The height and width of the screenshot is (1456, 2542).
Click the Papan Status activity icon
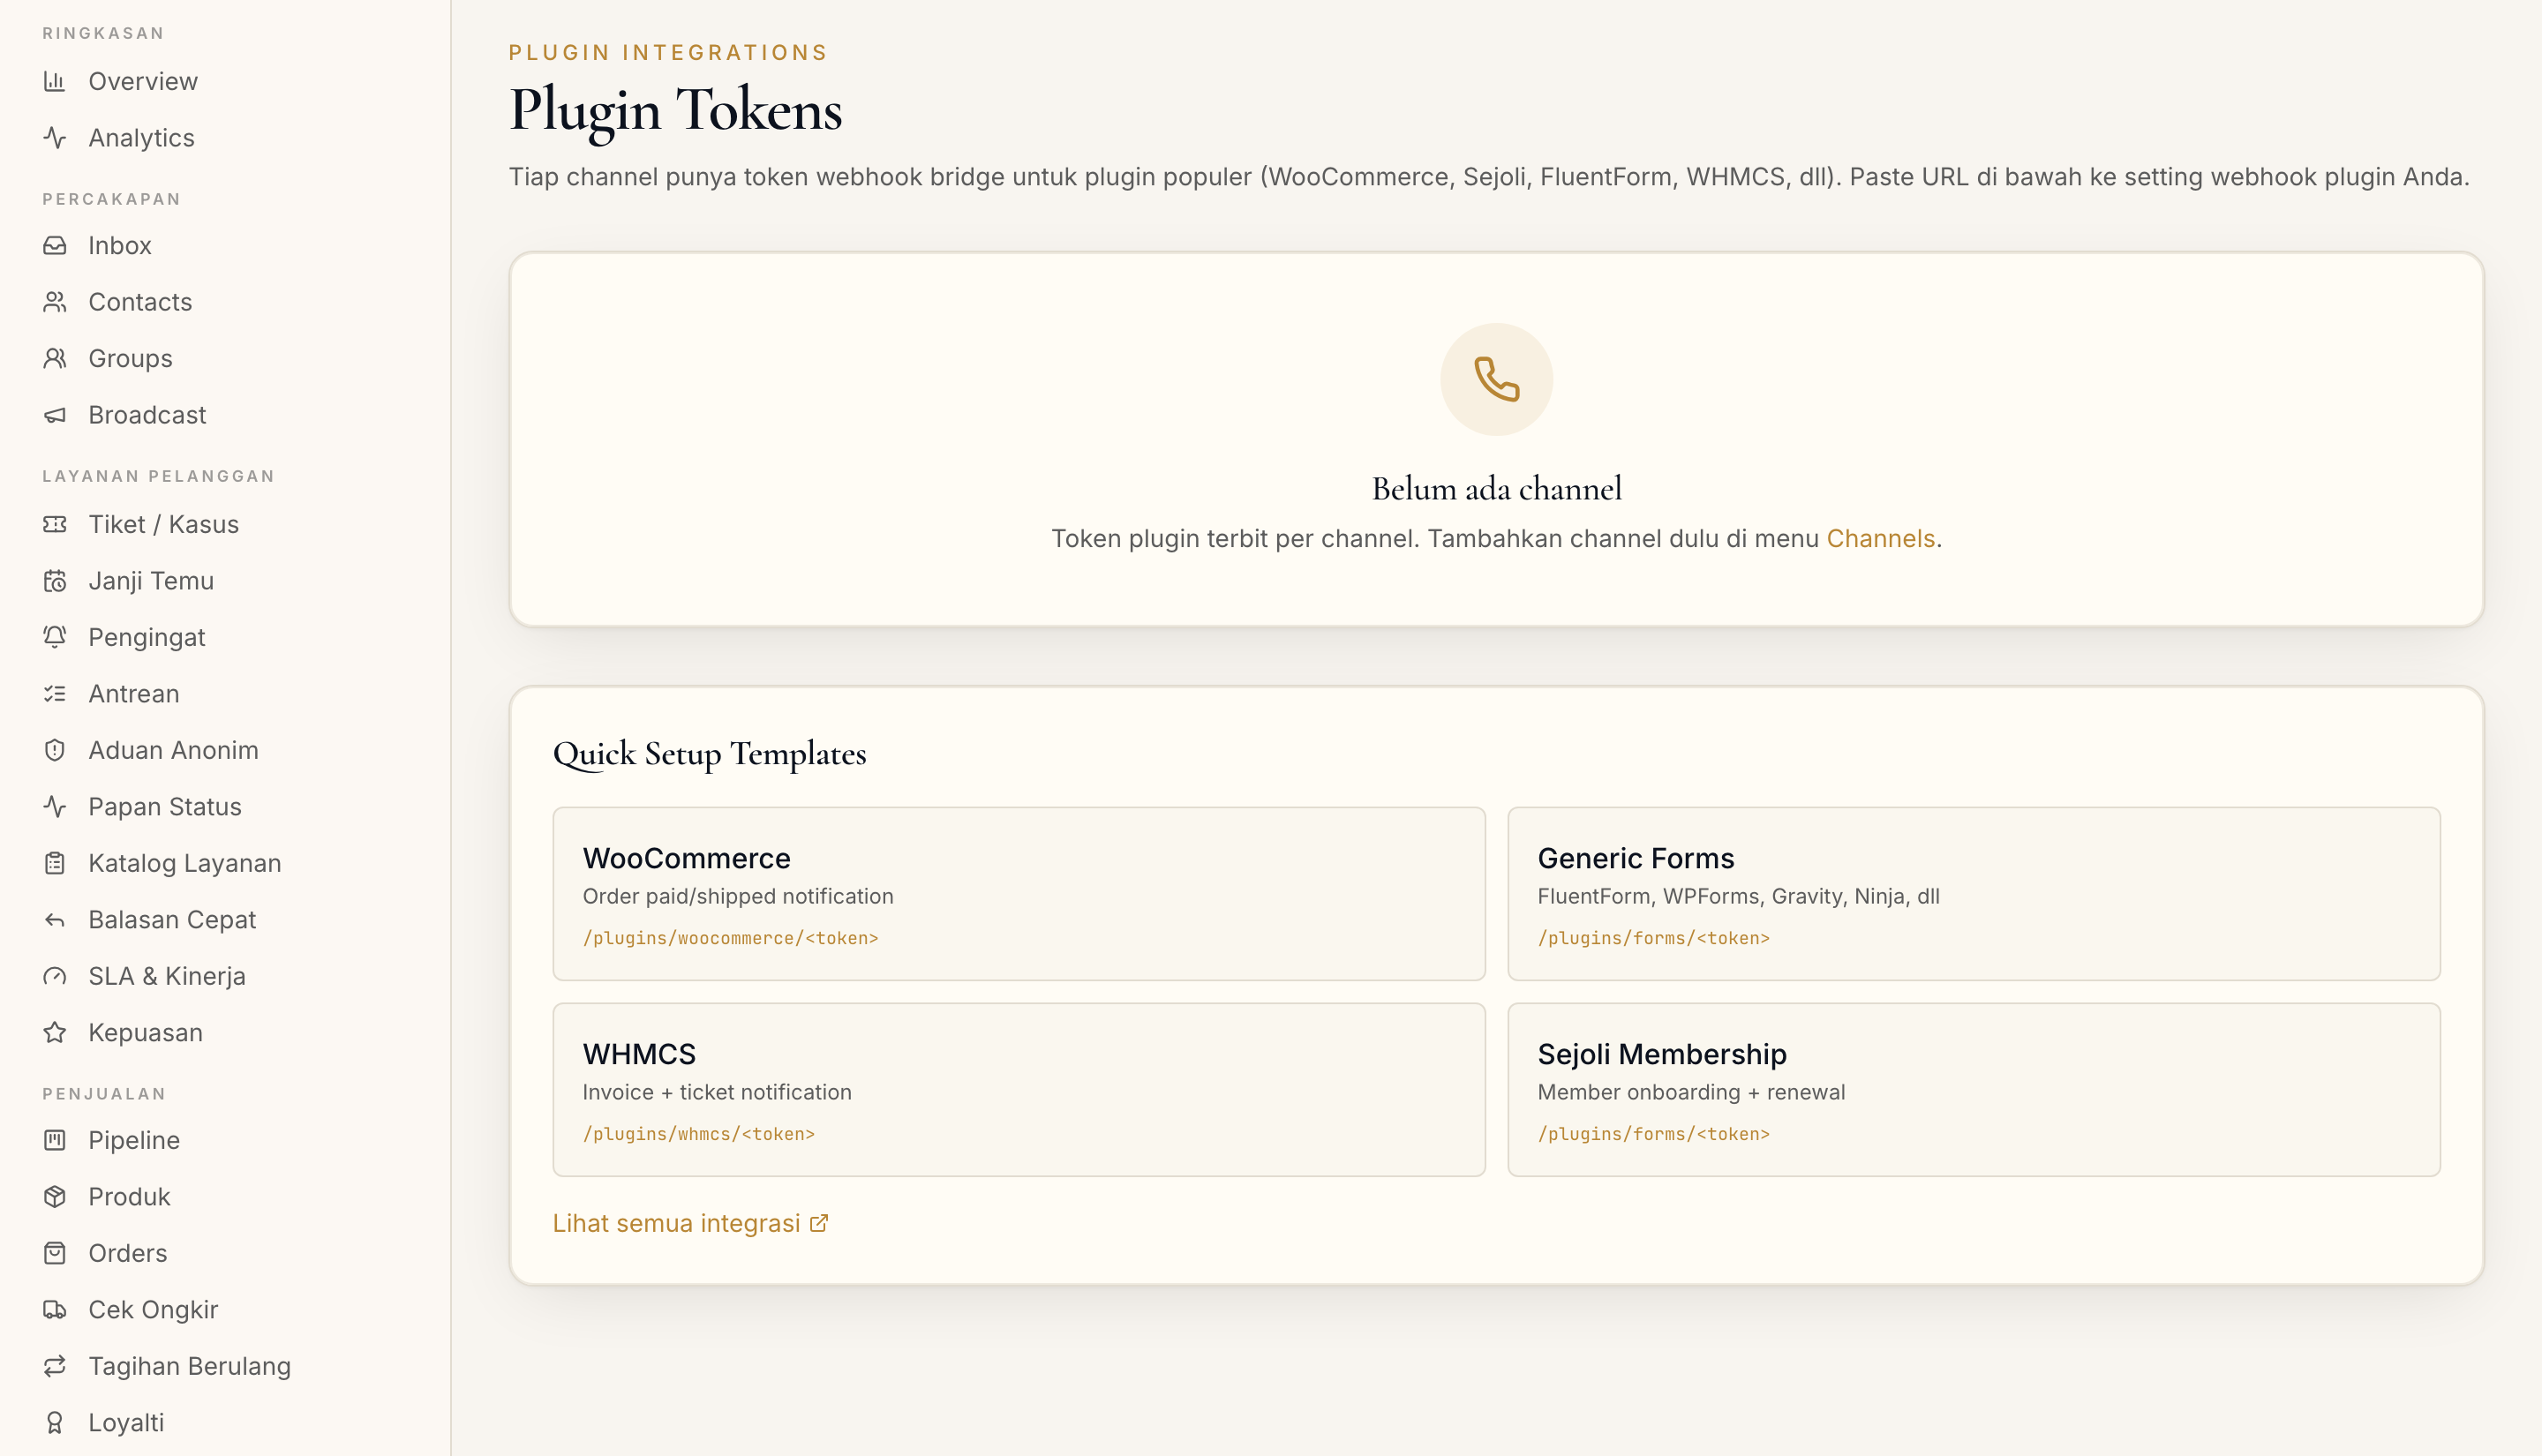tap(55, 807)
